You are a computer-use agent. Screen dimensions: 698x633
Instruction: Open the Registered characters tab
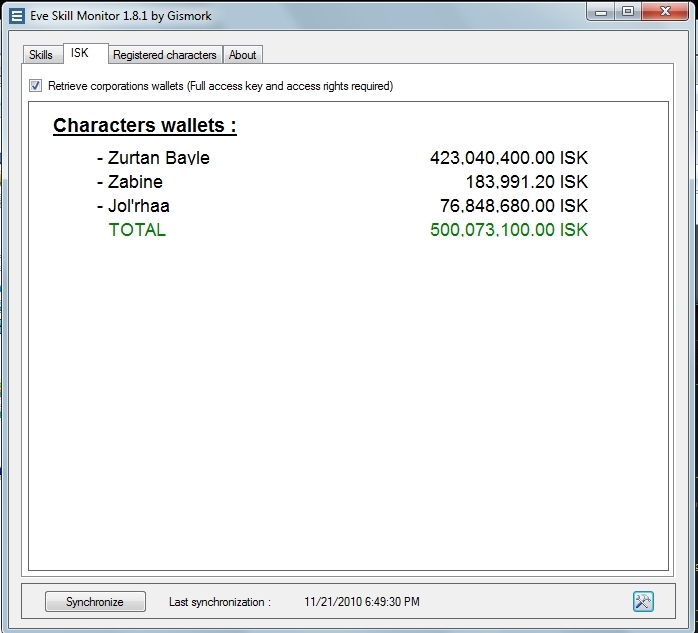click(x=165, y=55)
